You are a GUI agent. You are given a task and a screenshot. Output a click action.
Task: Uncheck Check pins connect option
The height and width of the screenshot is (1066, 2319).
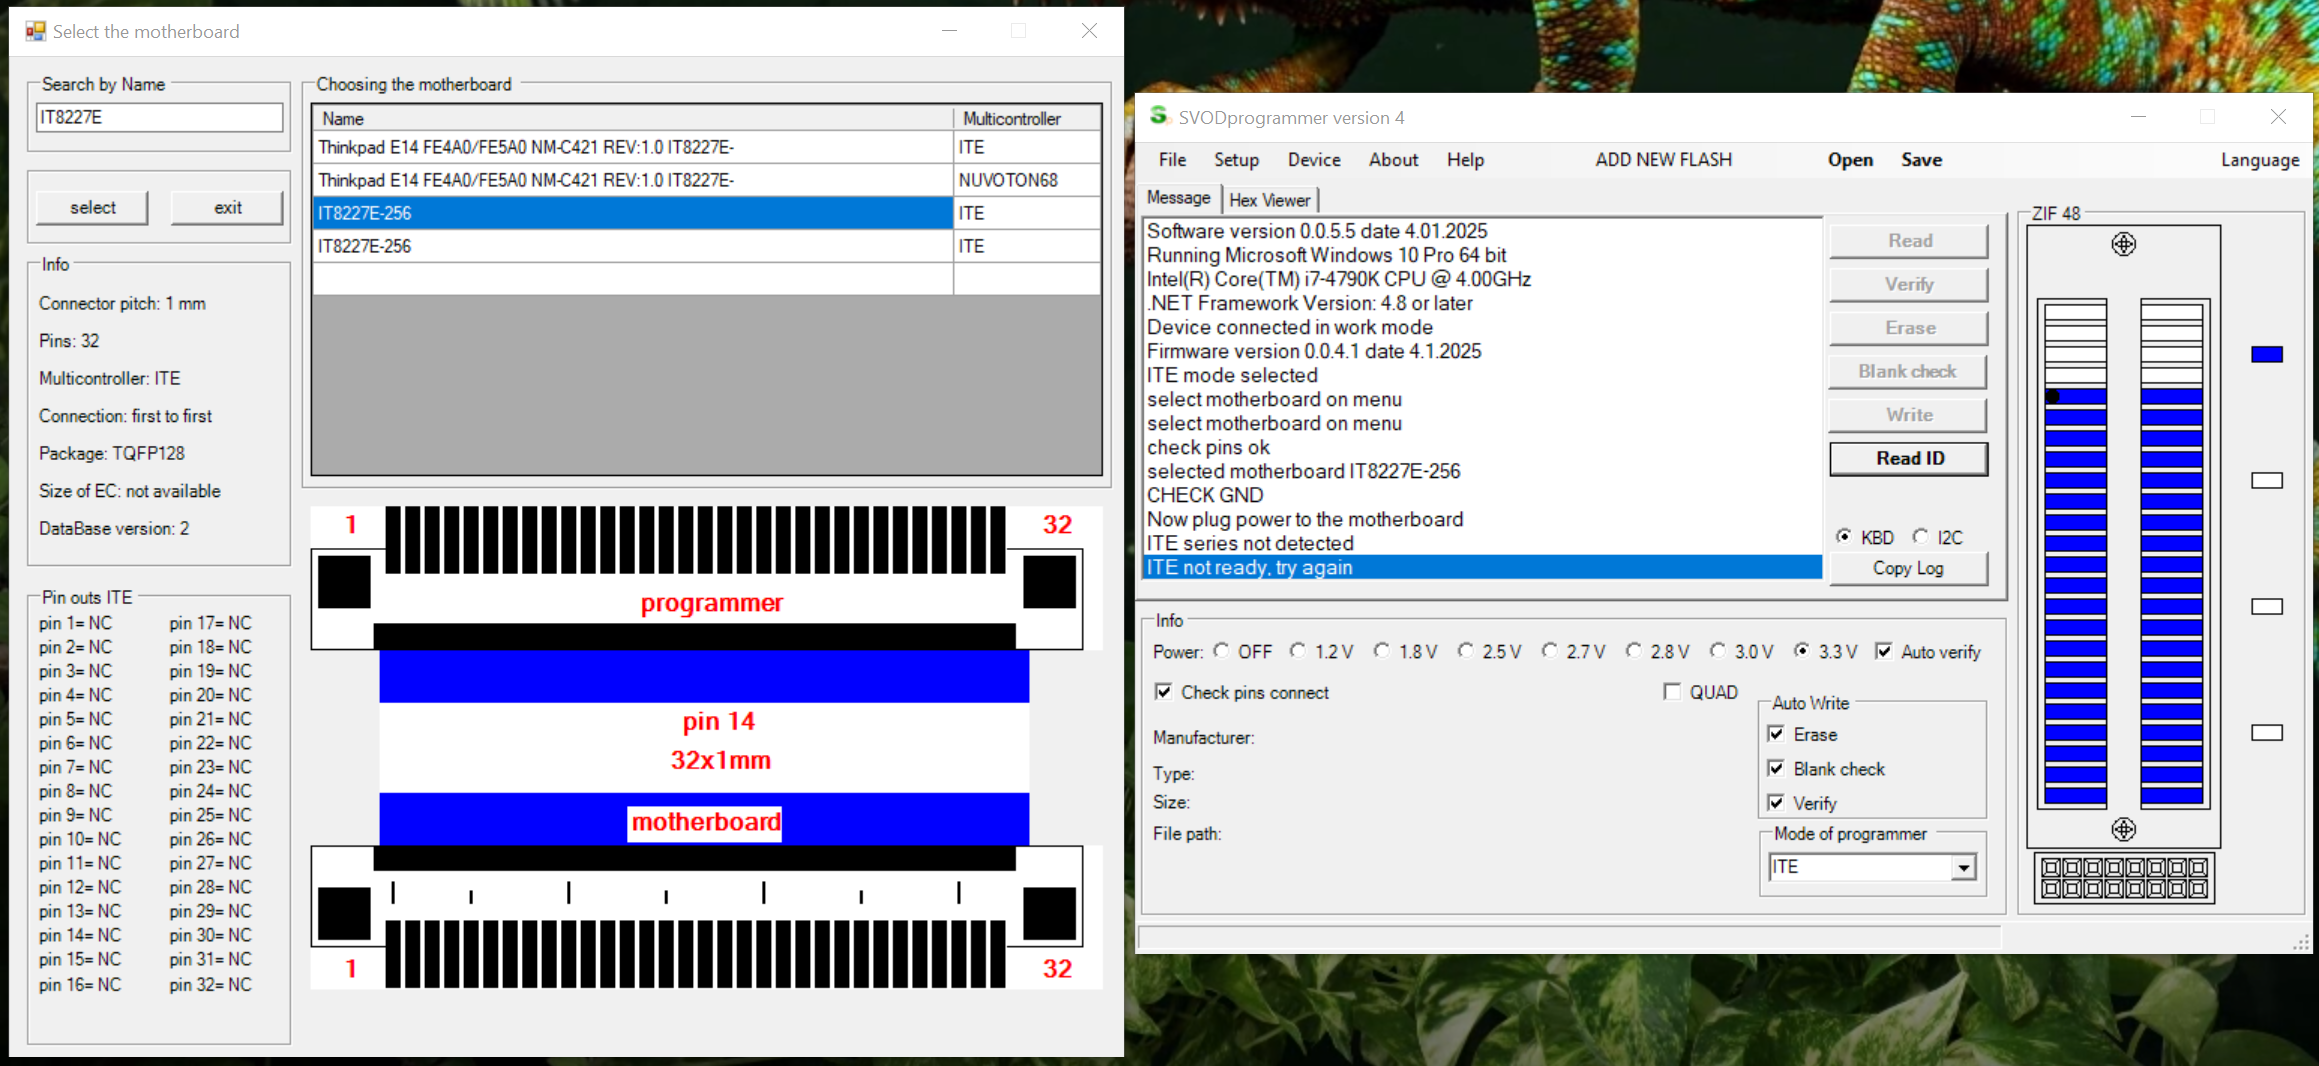coord(1164,692)
